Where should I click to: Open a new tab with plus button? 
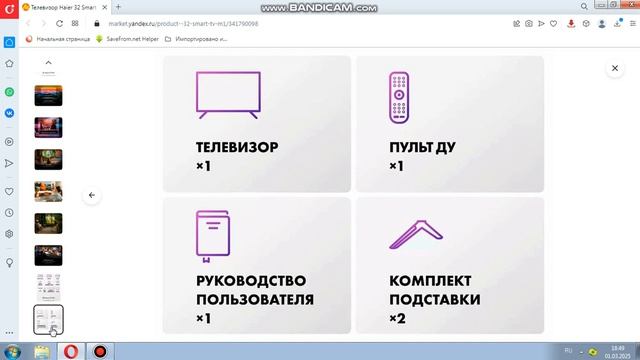coord(118,7)
